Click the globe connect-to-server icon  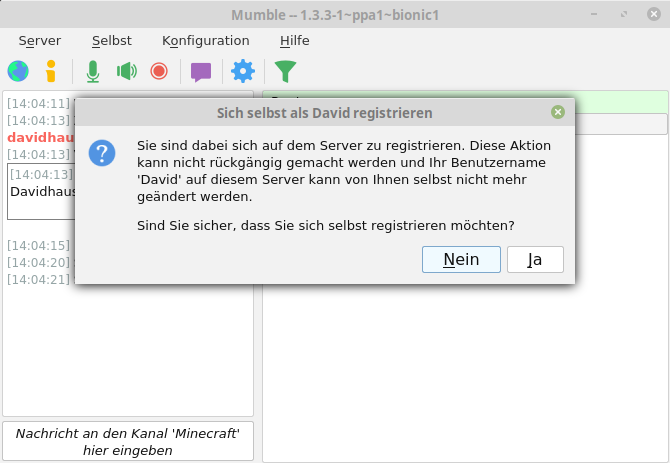(x=18, y=71)
